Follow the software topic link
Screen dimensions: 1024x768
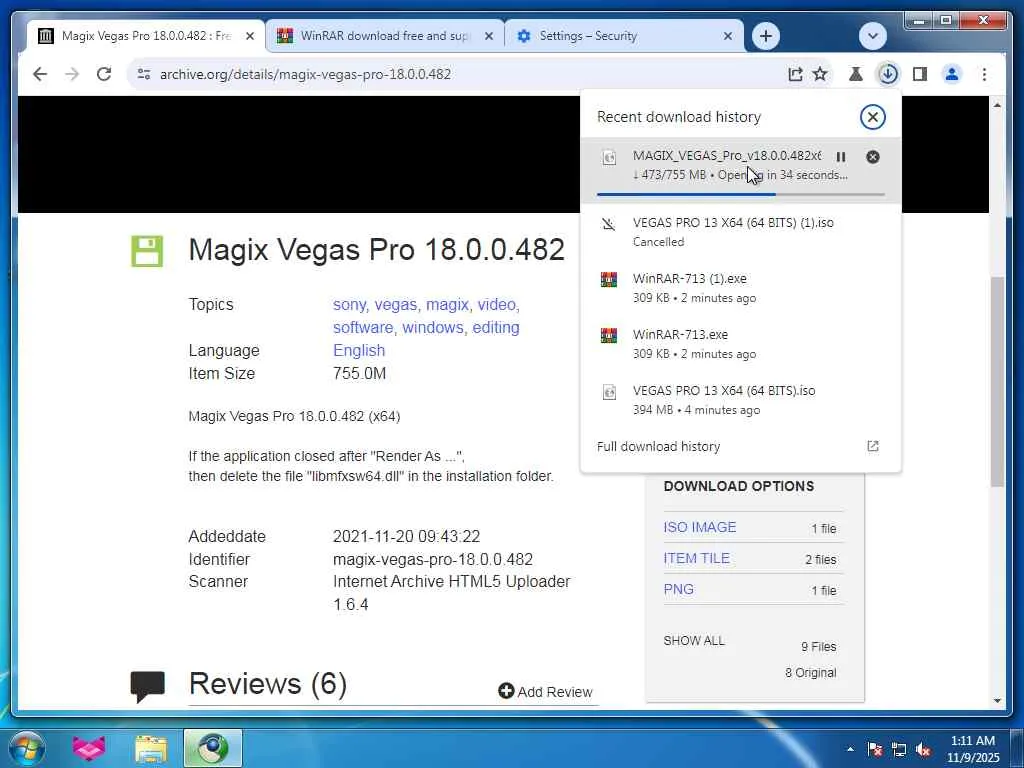364,327
